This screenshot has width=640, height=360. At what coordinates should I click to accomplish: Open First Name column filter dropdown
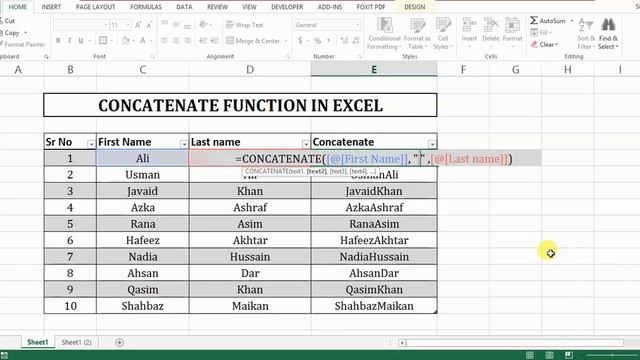point(184,144)
